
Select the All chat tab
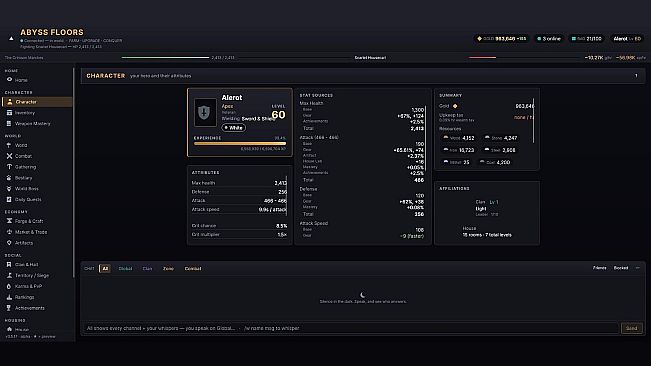pos(105,268)
